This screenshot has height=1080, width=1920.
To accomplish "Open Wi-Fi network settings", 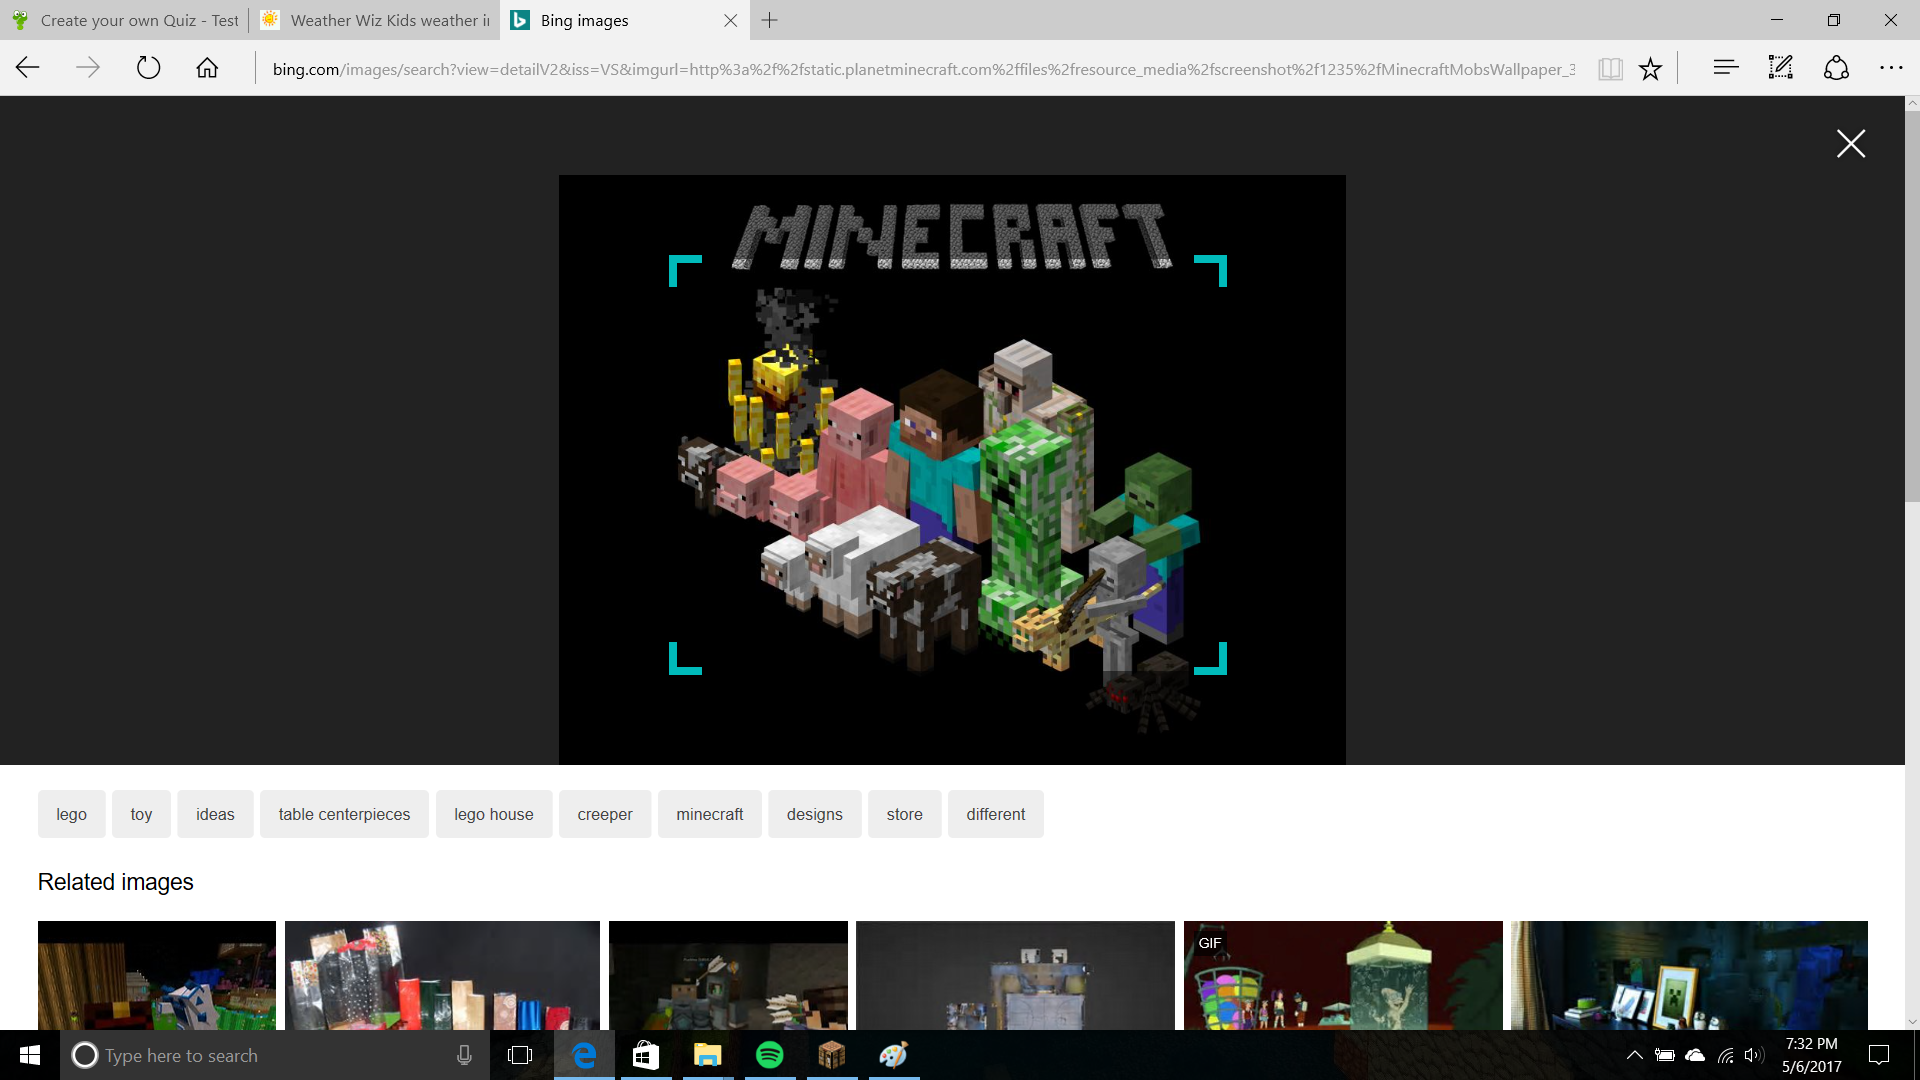I will tap(1726, 1055).
